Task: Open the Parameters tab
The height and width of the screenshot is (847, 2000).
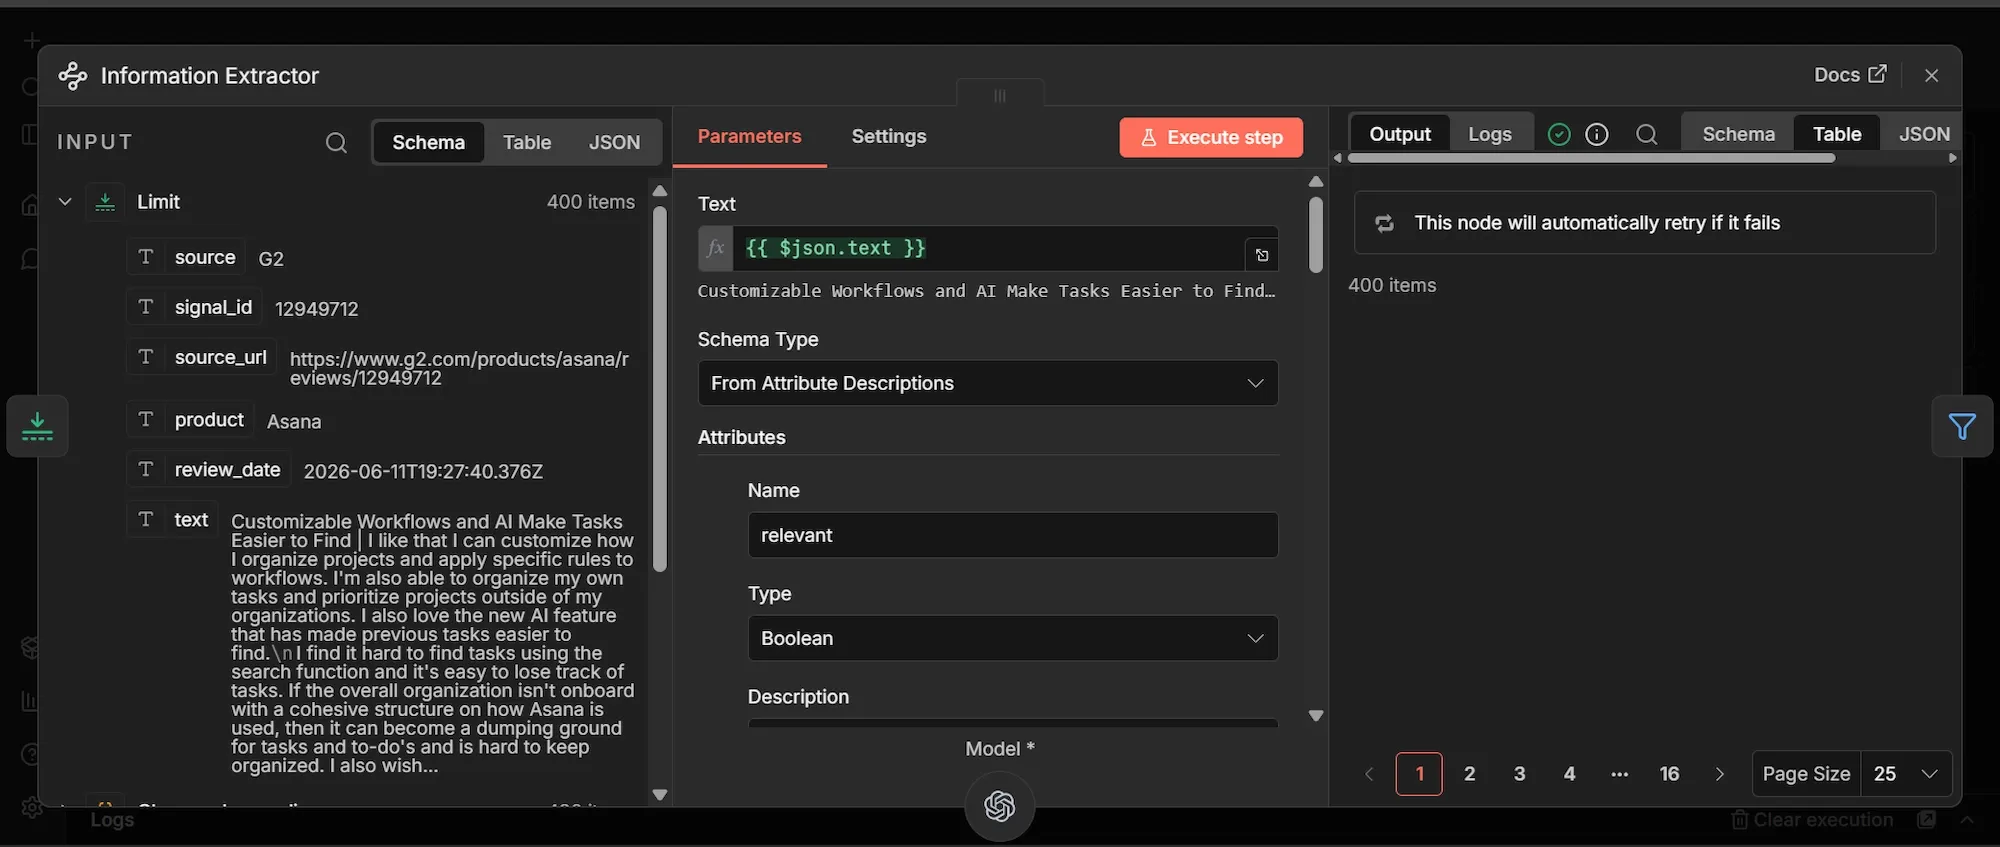Action: click(x=749, y=136)
